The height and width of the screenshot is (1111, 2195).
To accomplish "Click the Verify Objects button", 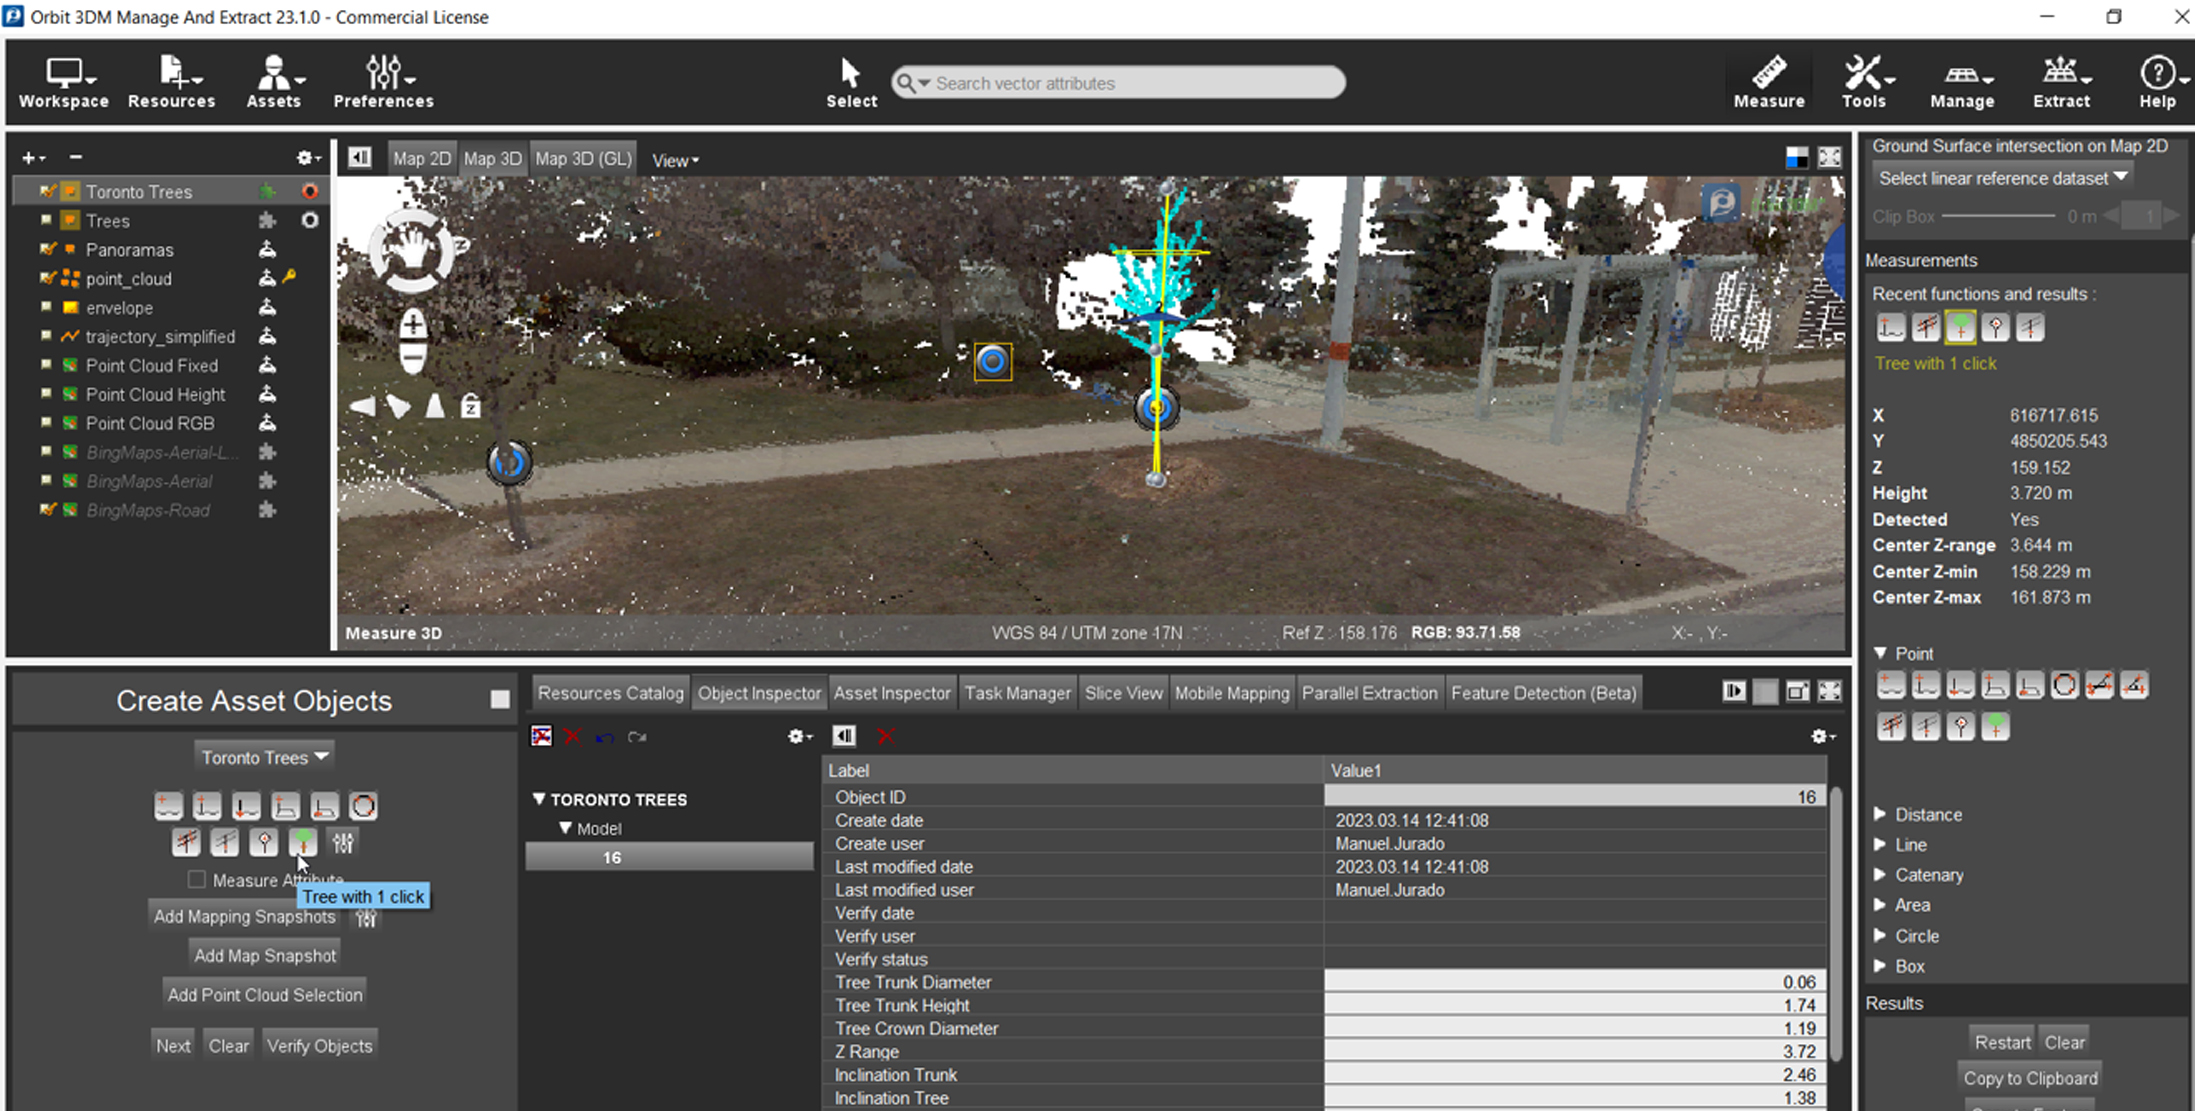I will (320, 1044).
